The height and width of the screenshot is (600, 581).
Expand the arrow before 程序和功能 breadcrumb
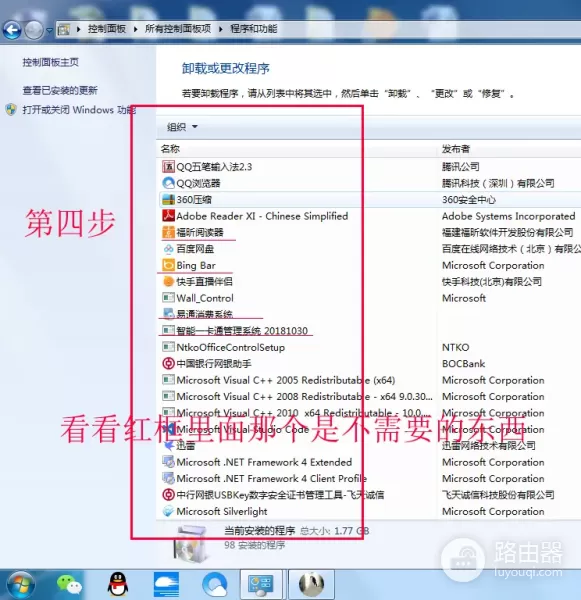pos(221,29)
